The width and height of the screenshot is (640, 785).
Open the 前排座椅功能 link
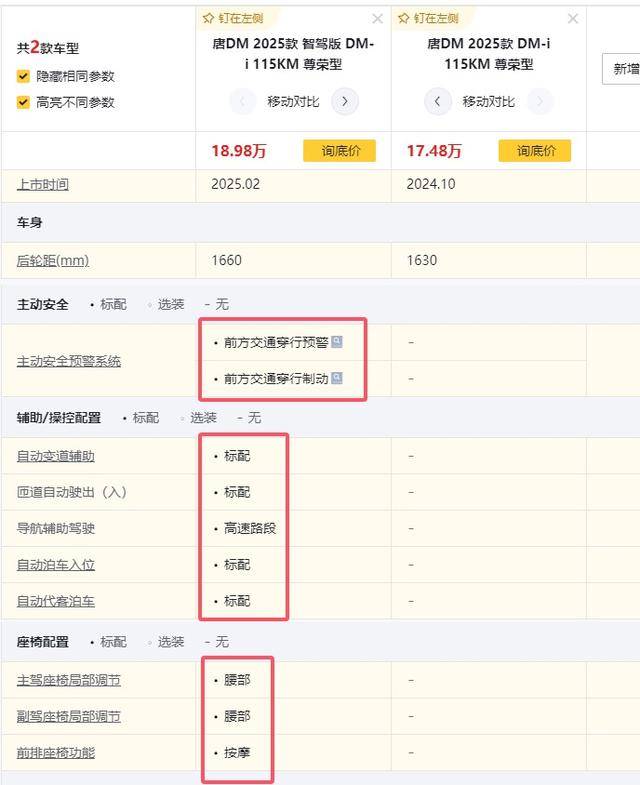(x=56, y=752)
